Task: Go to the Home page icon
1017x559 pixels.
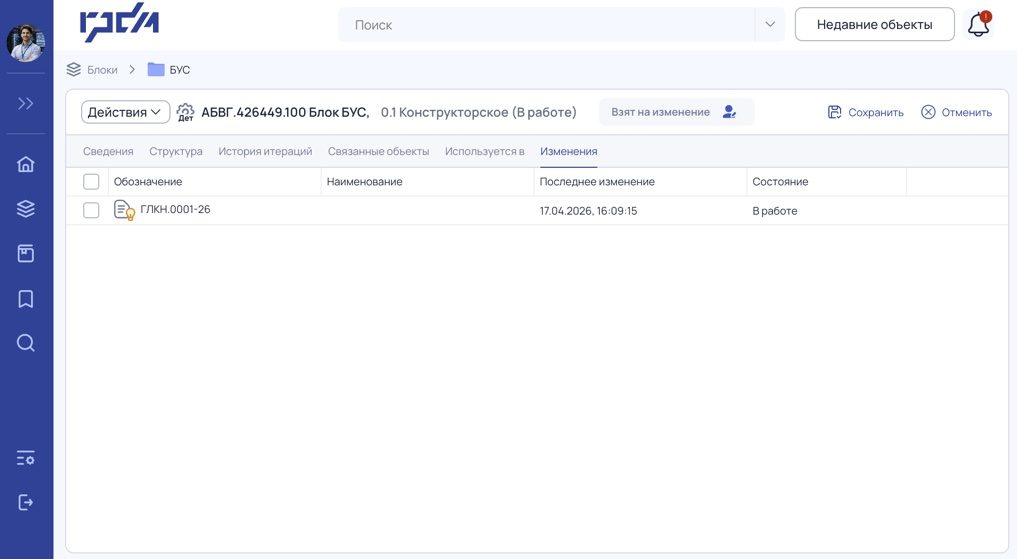Action: click(25, 164)
